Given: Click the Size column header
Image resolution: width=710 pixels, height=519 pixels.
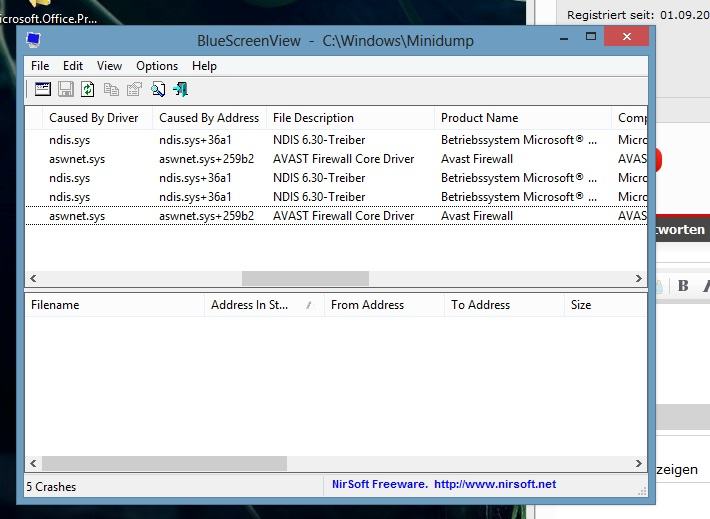Looking at the screenshot, I should point(605,305).
